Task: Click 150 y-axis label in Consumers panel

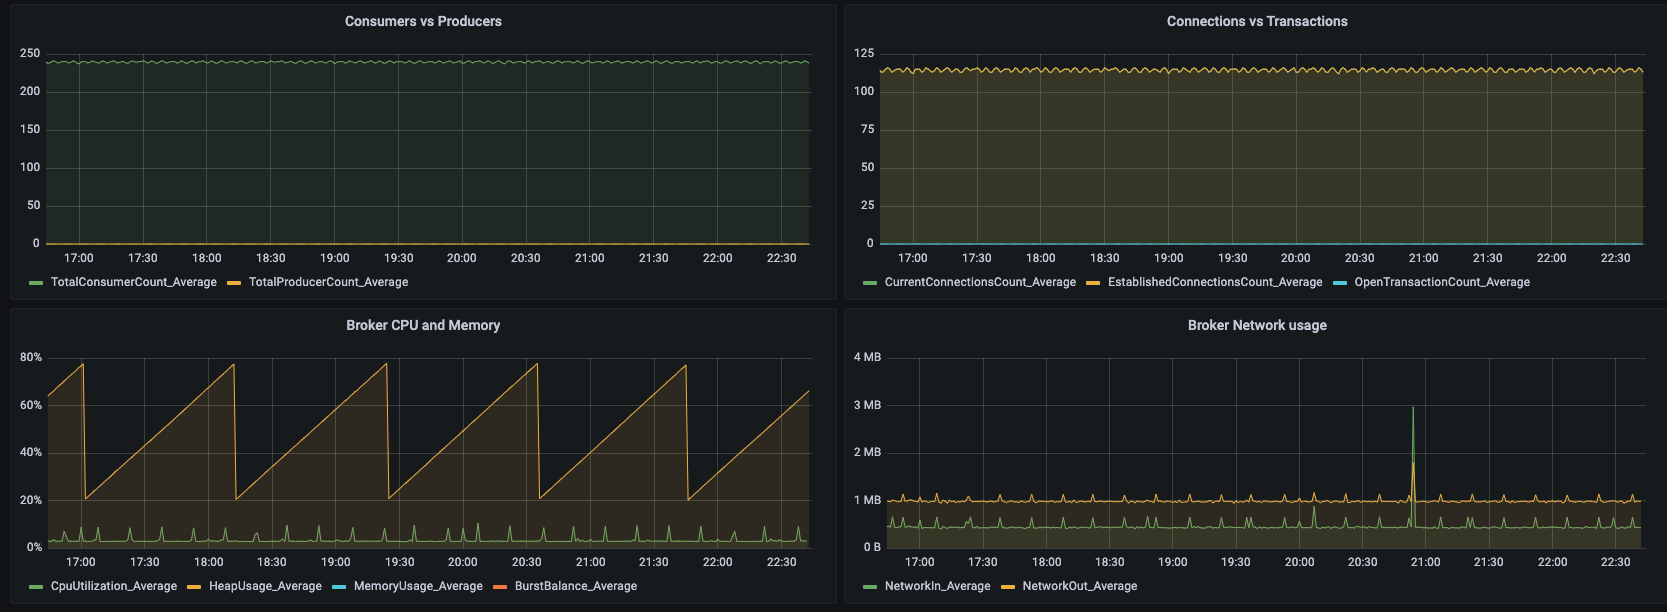Action: coord(30,129)
